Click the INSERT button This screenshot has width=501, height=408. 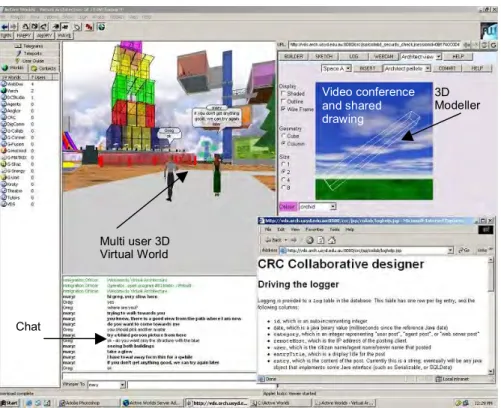point(367,68)
